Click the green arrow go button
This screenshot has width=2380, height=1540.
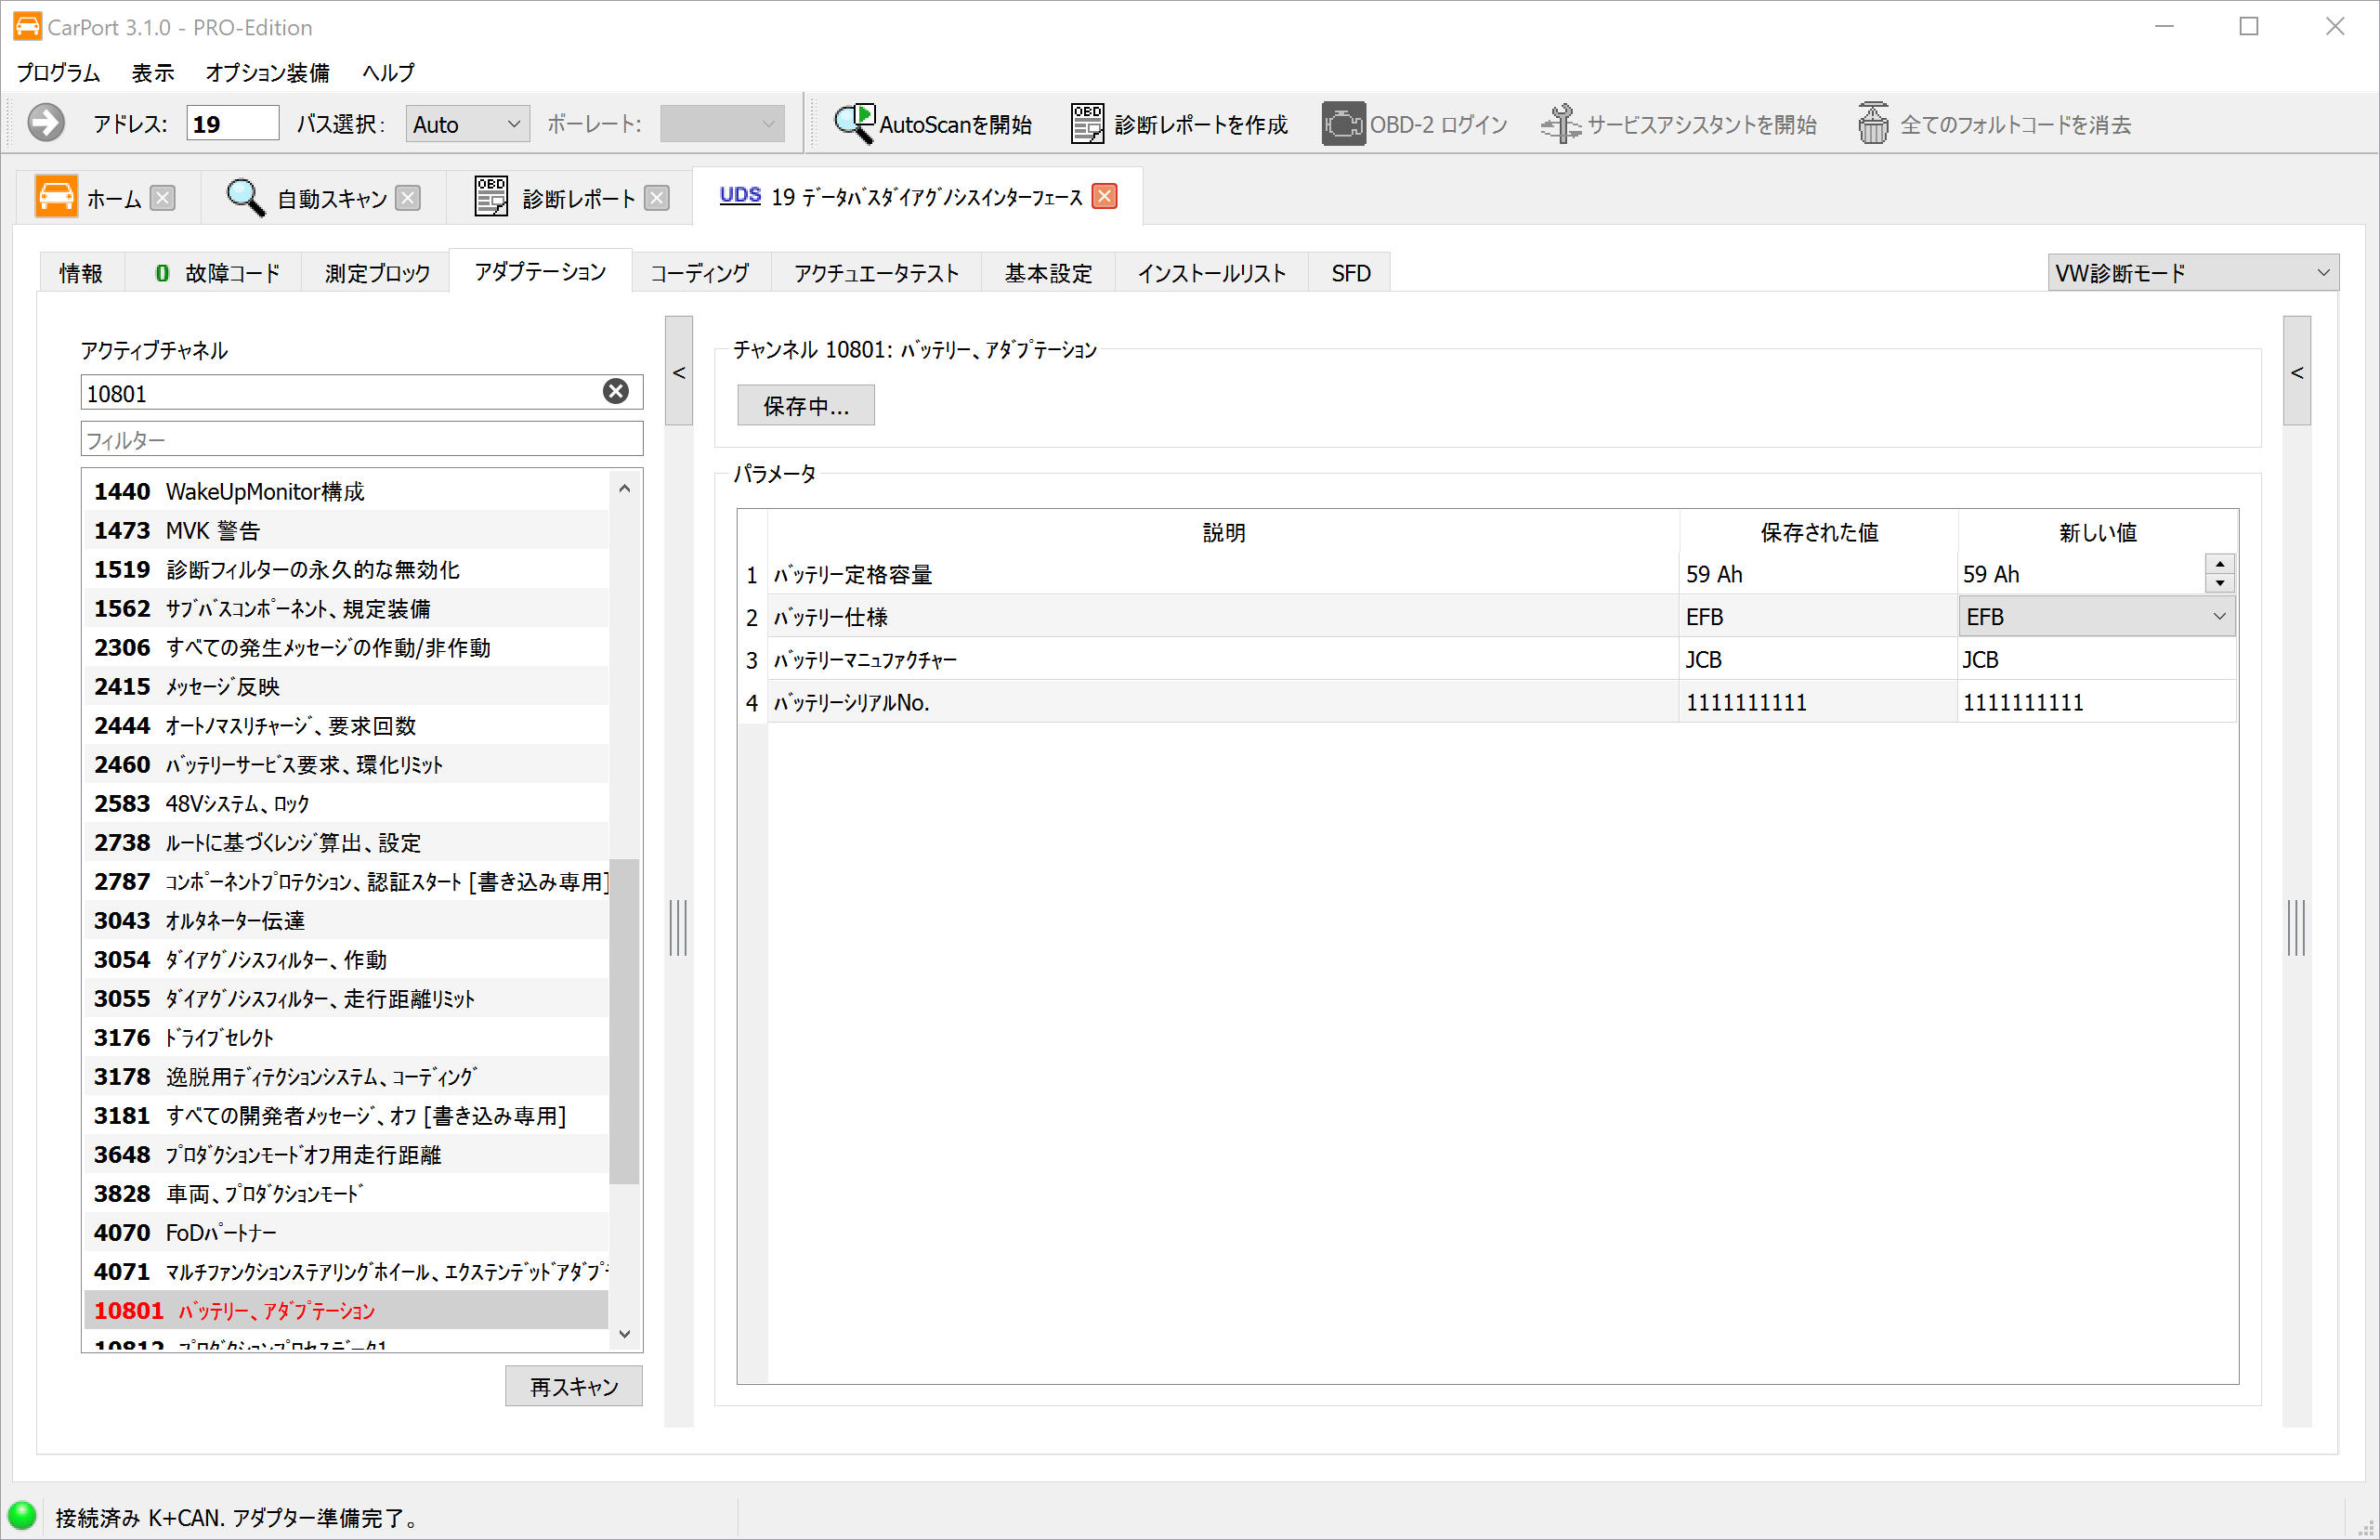(45, 123)
